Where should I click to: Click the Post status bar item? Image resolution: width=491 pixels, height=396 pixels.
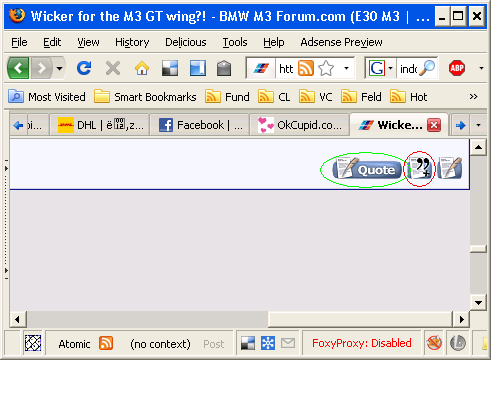(214, 344)
